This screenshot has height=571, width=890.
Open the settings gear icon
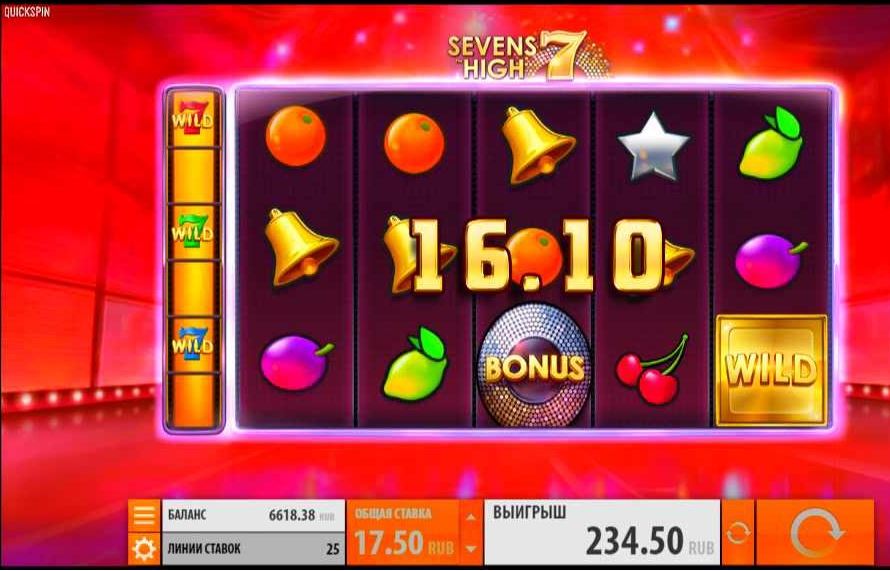144,549
